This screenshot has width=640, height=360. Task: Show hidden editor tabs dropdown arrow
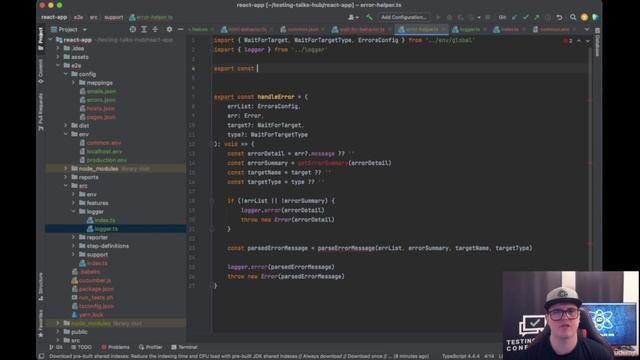tap(587, 29)
